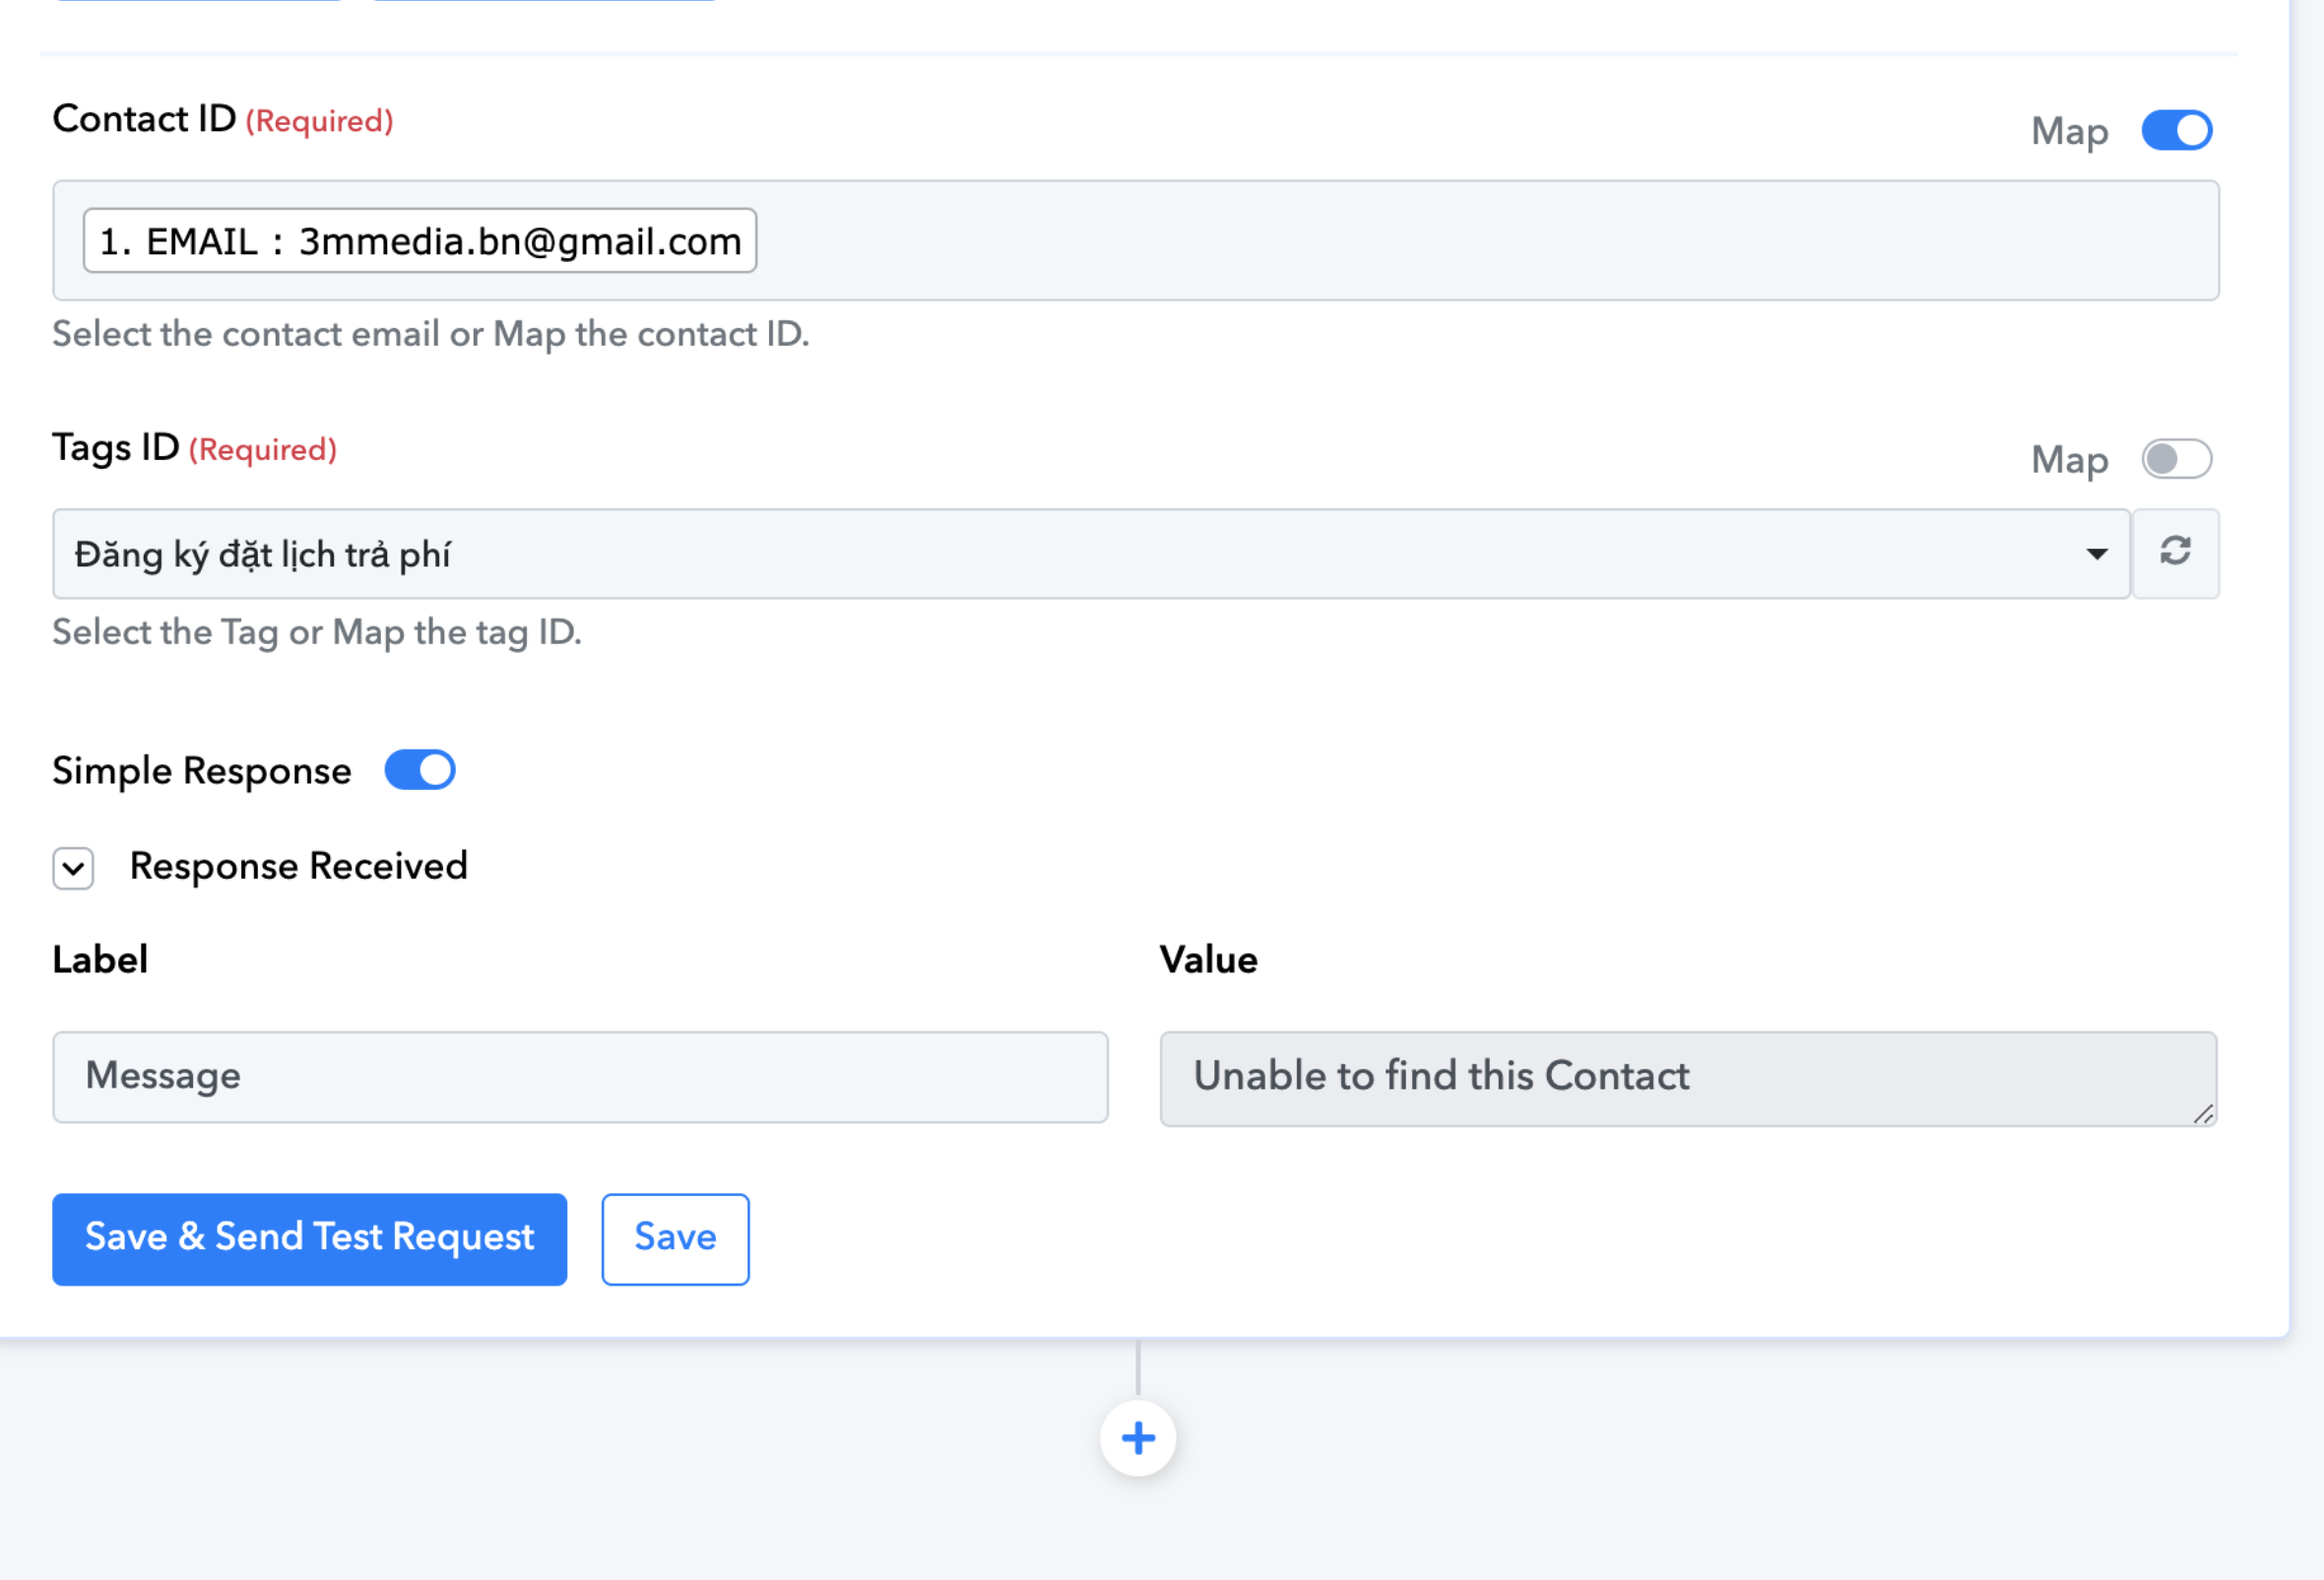Click the Unable to find this Contact value box
This screenshot has width=2324, height=1580.
[1688, 1078]
